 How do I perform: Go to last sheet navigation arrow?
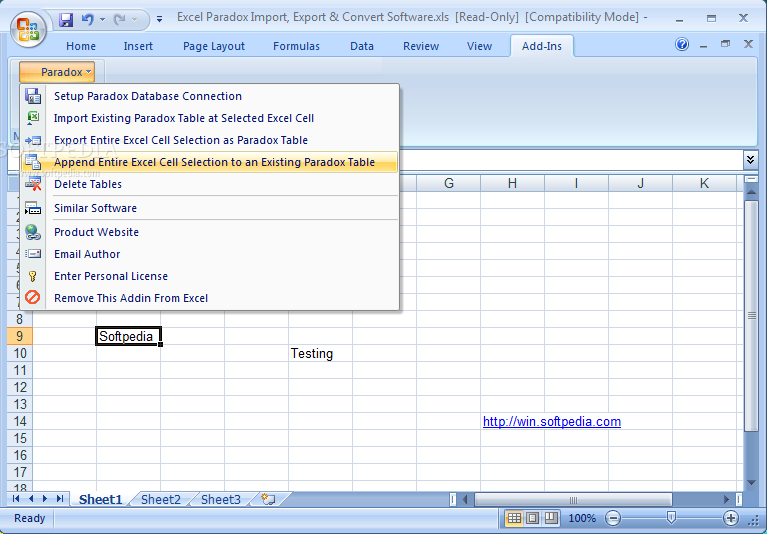tap(60, 499)
